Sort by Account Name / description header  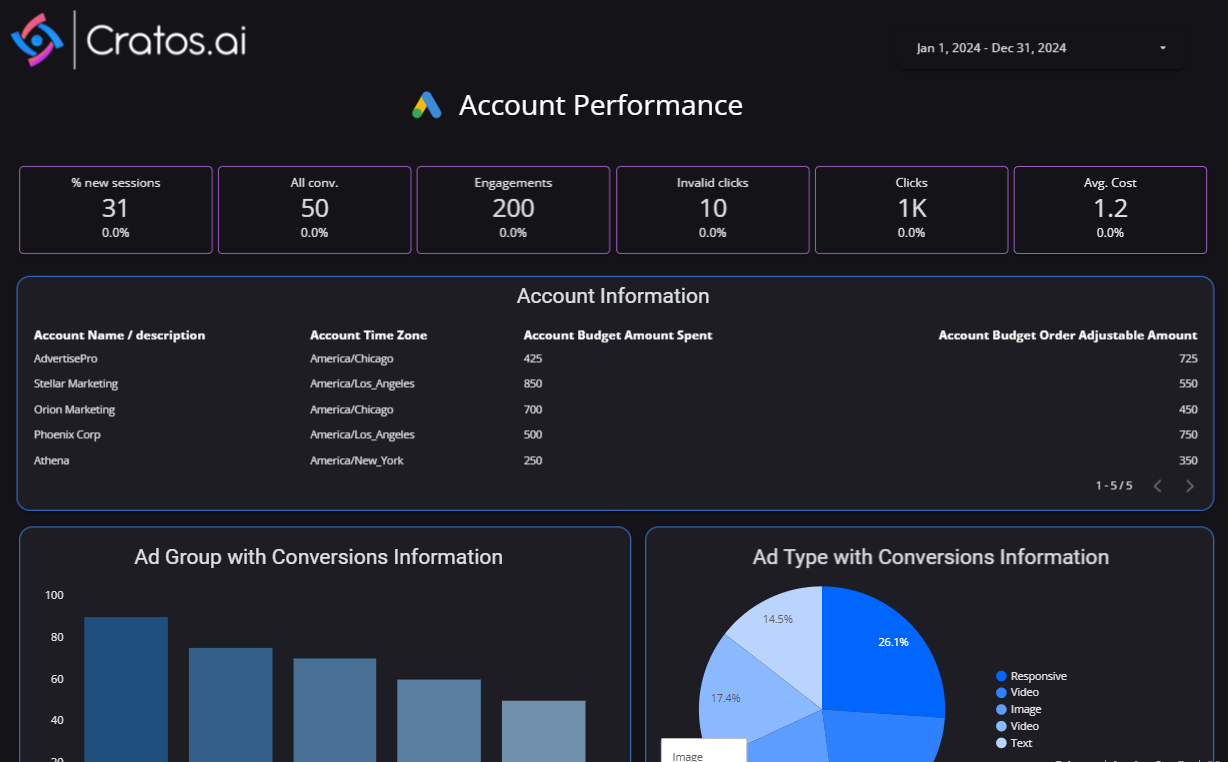pos(119,335)
